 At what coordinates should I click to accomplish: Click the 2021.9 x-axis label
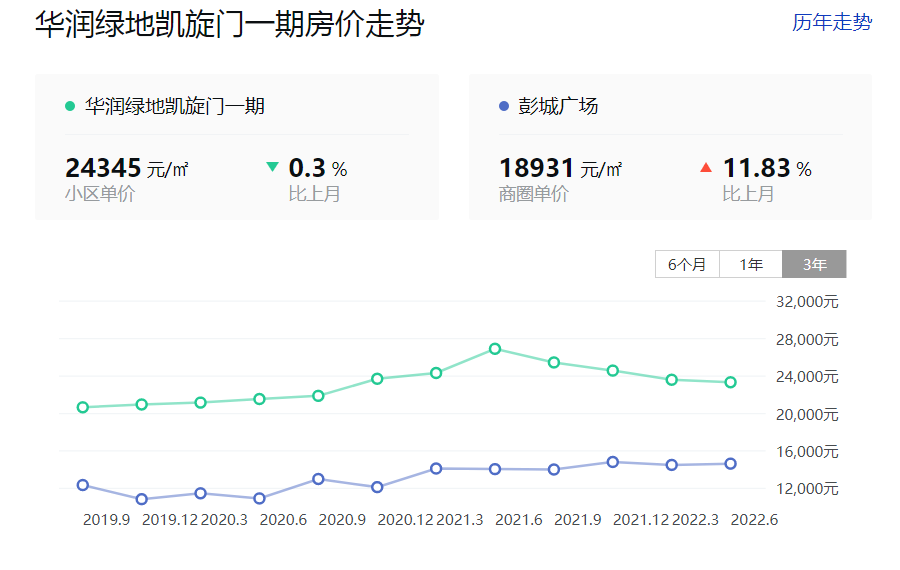578,520
